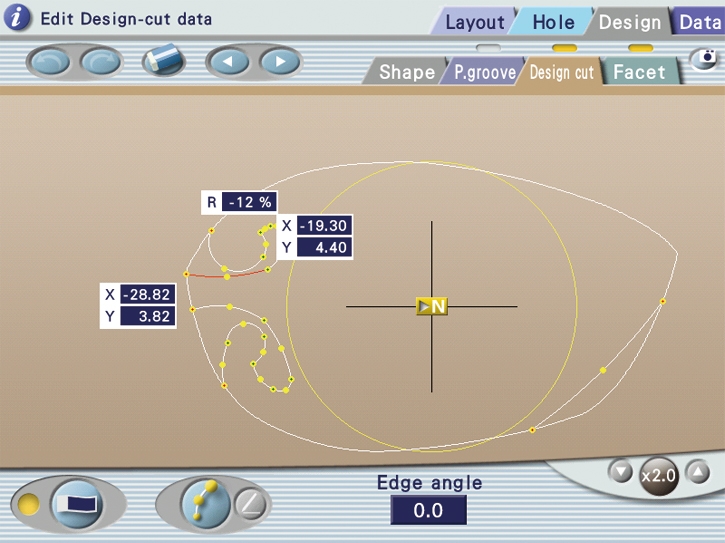The height and width of the screenshot is (543, 725).
Task: Go to next point with right arrow
Action: click(281, 62)
